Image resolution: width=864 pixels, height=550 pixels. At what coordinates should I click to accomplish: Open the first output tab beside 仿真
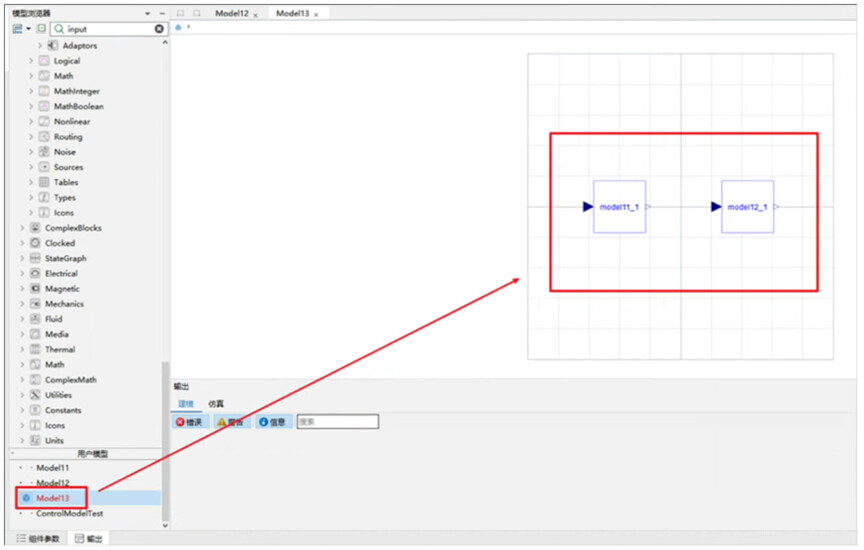tap(186, 404)
